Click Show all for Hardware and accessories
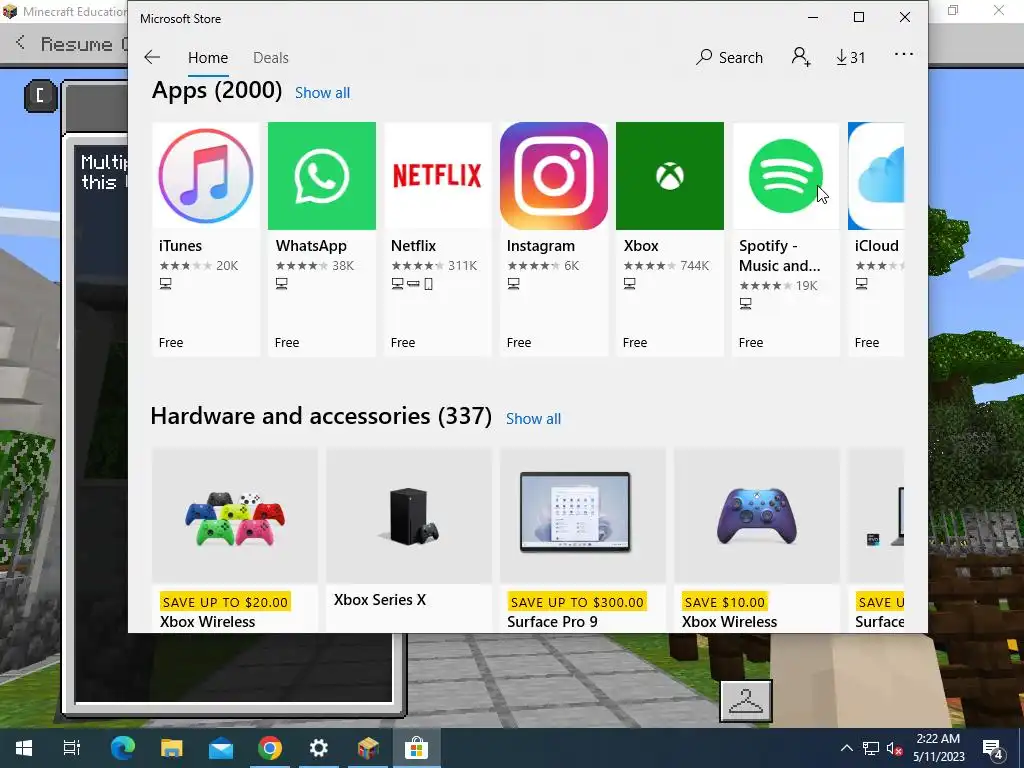Viewport: 1024px width, 768px height. 534,419
